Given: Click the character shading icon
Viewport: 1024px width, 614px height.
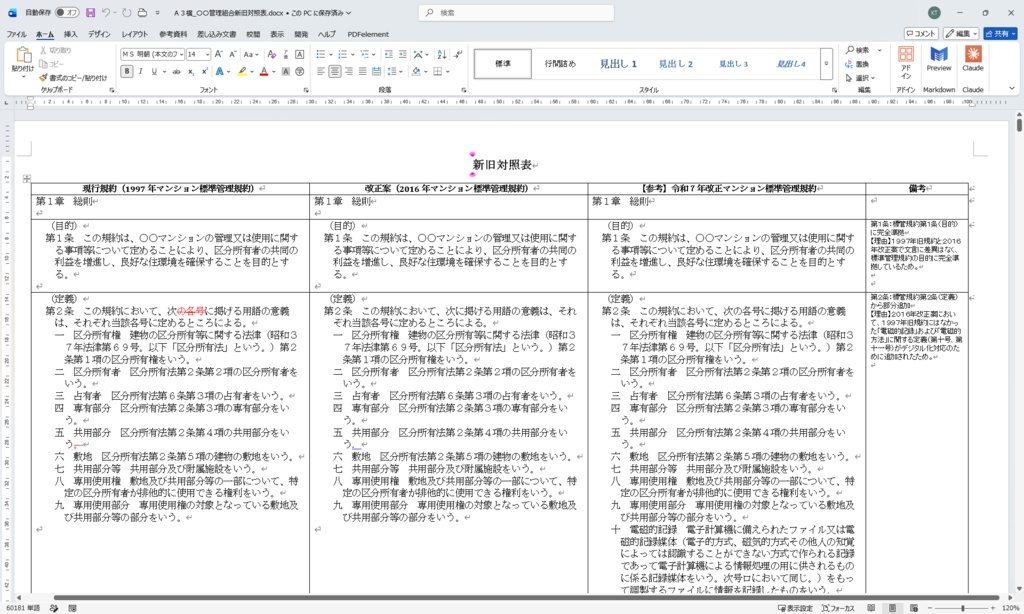Looking at the screenshot, I should (x=285, y=72).
